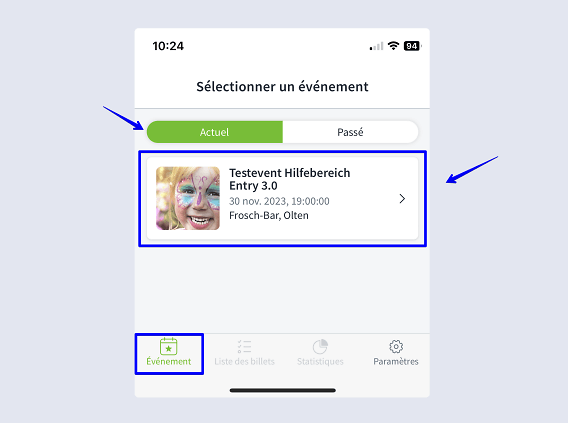Open the Liste des billets checklist icon
This screenshot has width=568, height=423.
click(x=245, y=347)
